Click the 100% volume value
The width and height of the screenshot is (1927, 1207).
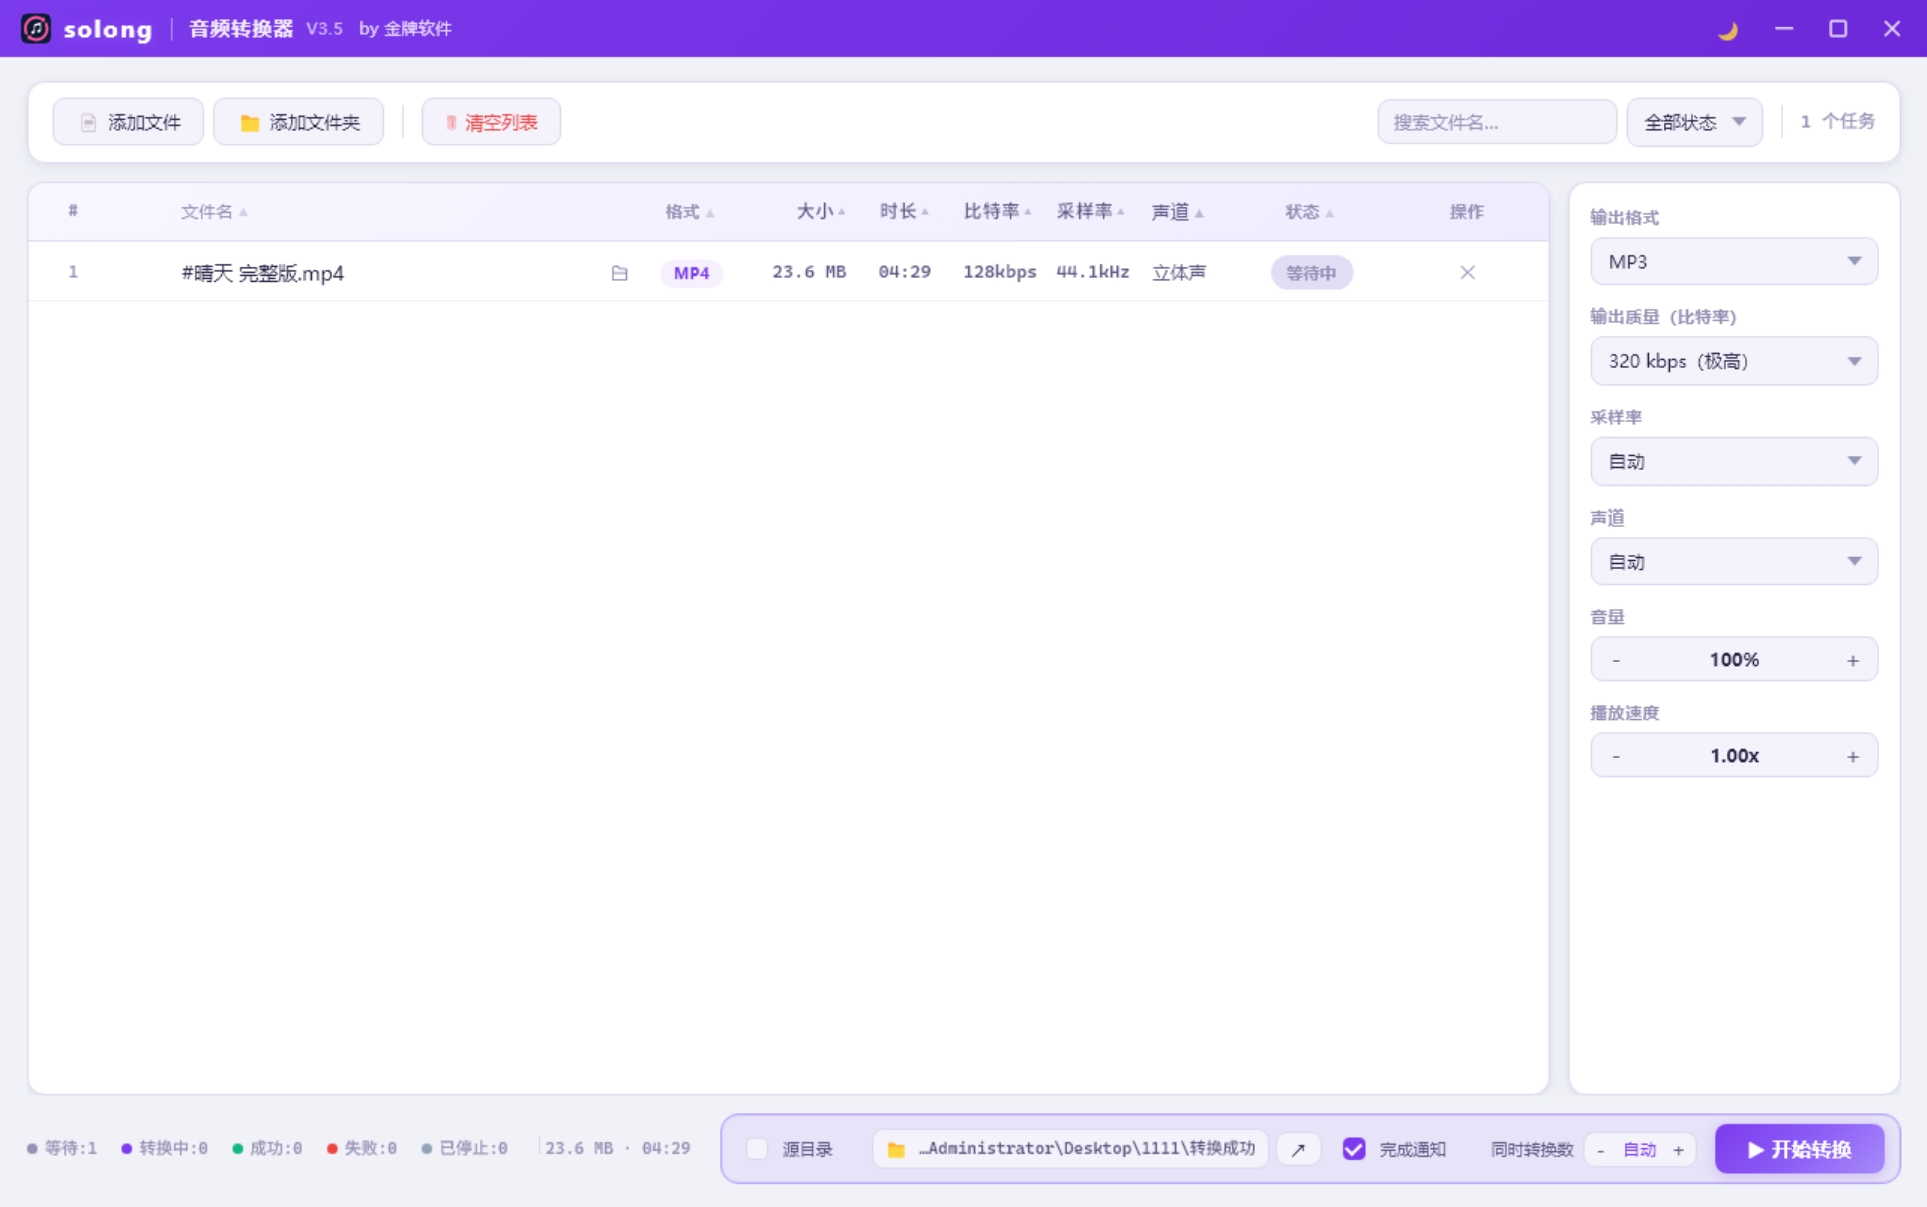tap(1734, 660)
